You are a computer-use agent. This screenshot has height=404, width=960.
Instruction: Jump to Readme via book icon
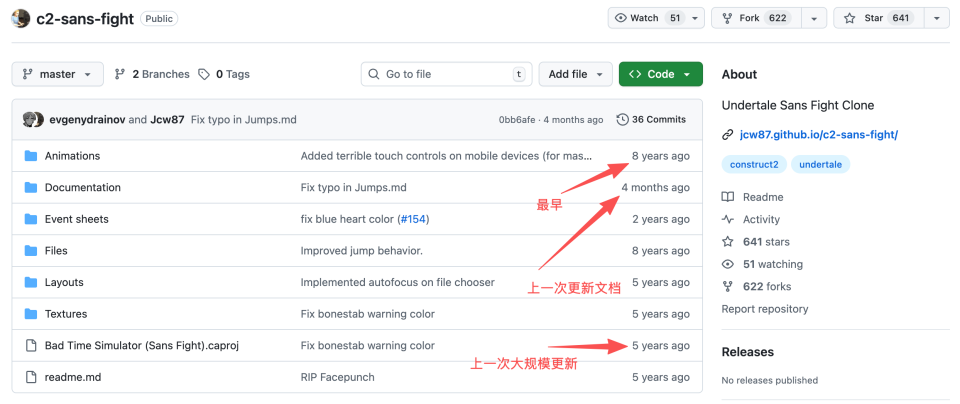[728, 197]
